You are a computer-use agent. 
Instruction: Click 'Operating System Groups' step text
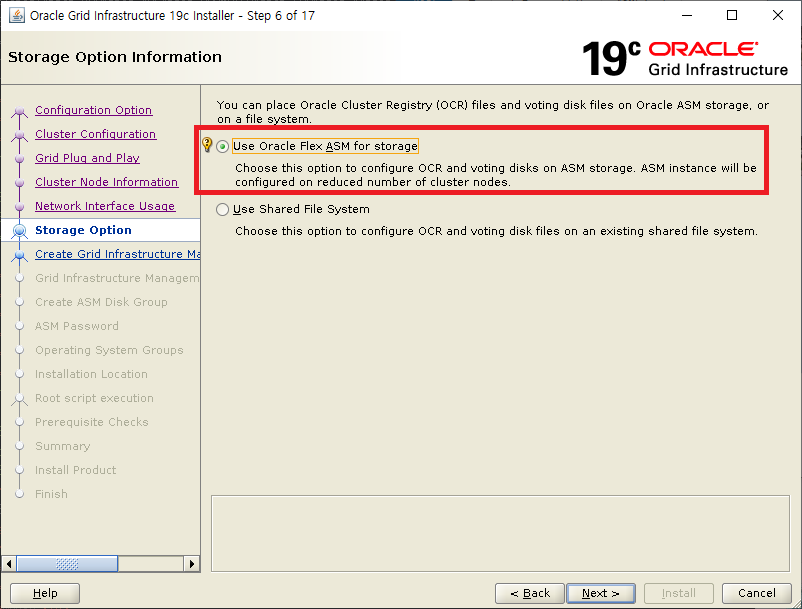pos(109,350)
